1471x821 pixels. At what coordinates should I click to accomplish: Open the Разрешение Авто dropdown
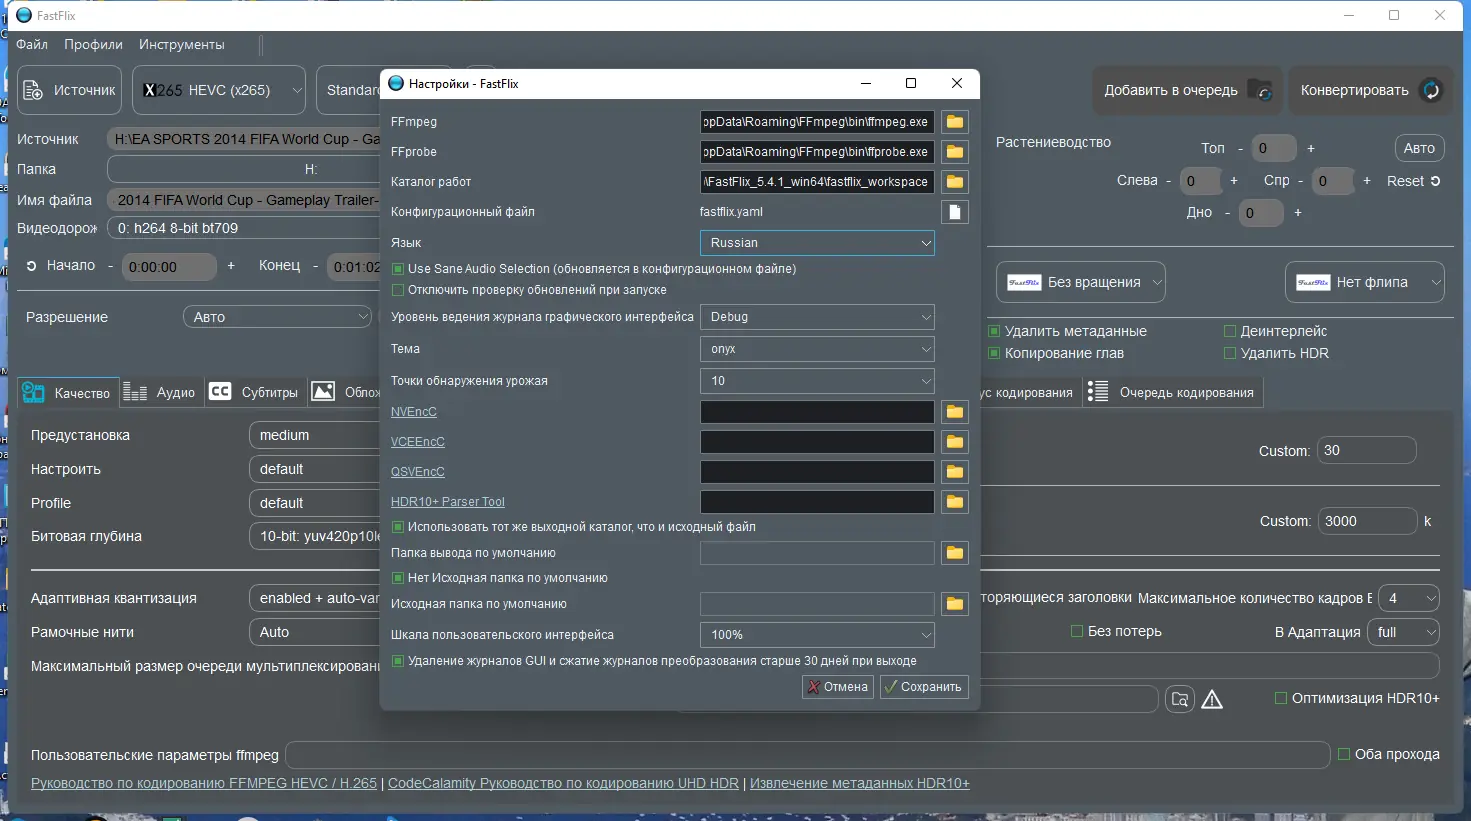[x=277, y=317]
